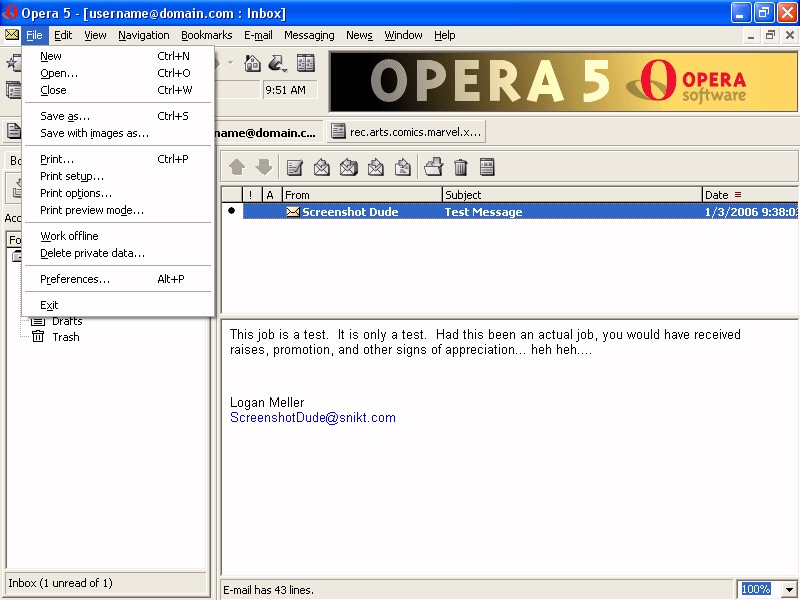The image size is (800, 600).
Task: Open Print setup... menu entry
Action: (x=118, y=176)
